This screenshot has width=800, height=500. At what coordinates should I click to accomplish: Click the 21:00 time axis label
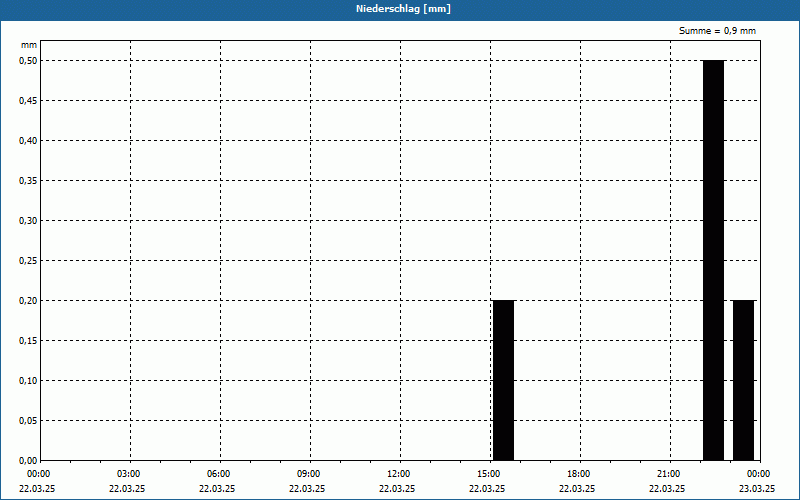coord(669,474)
